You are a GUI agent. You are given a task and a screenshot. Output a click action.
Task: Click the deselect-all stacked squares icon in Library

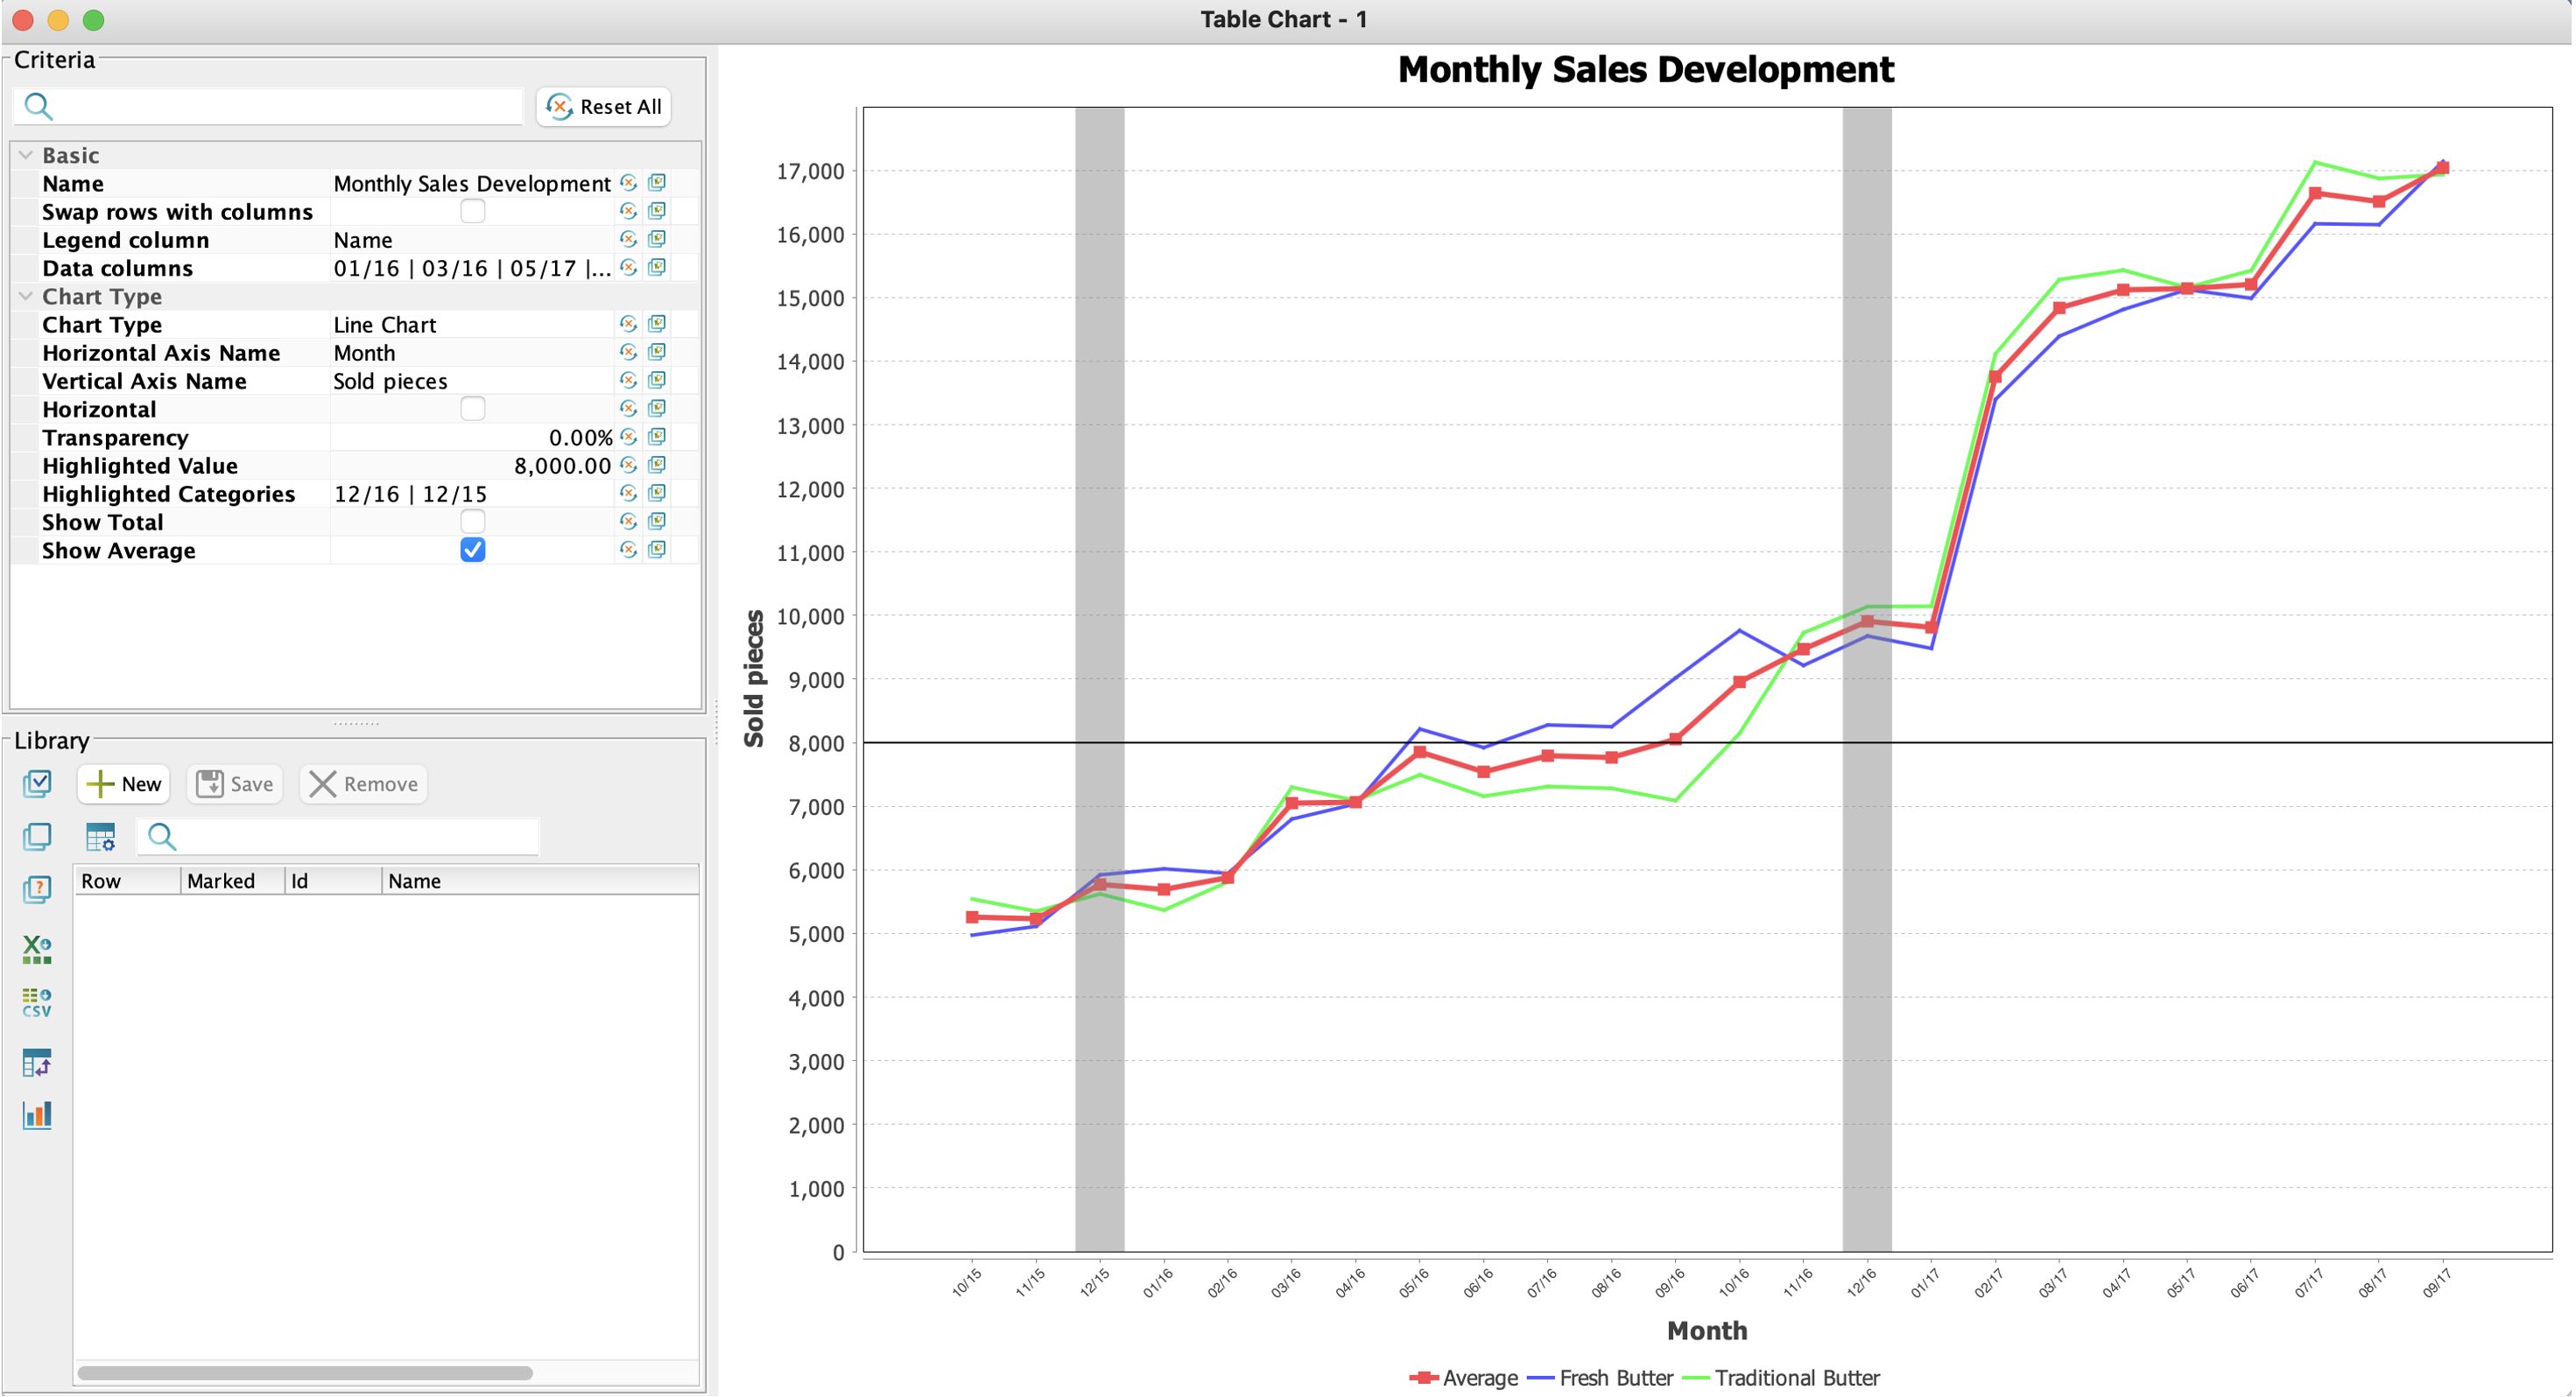[x=37, y=836]
